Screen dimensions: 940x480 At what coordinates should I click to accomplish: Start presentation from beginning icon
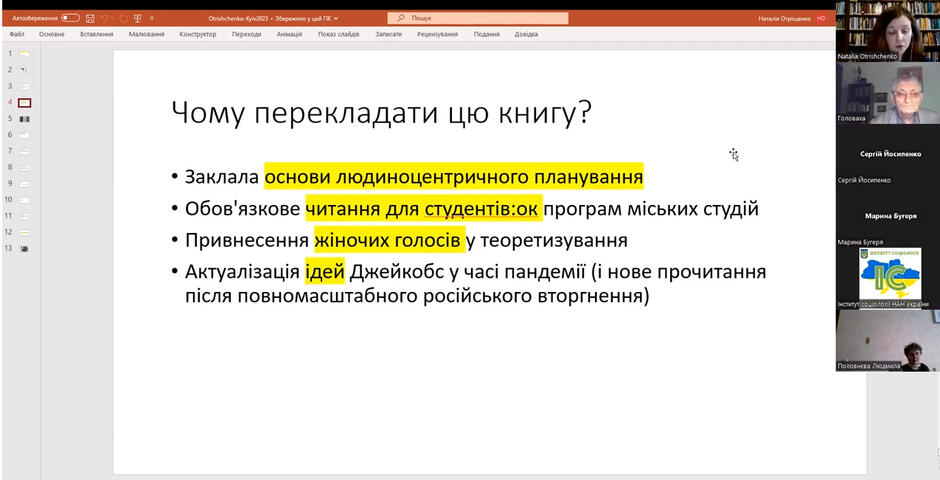point(138,18)
